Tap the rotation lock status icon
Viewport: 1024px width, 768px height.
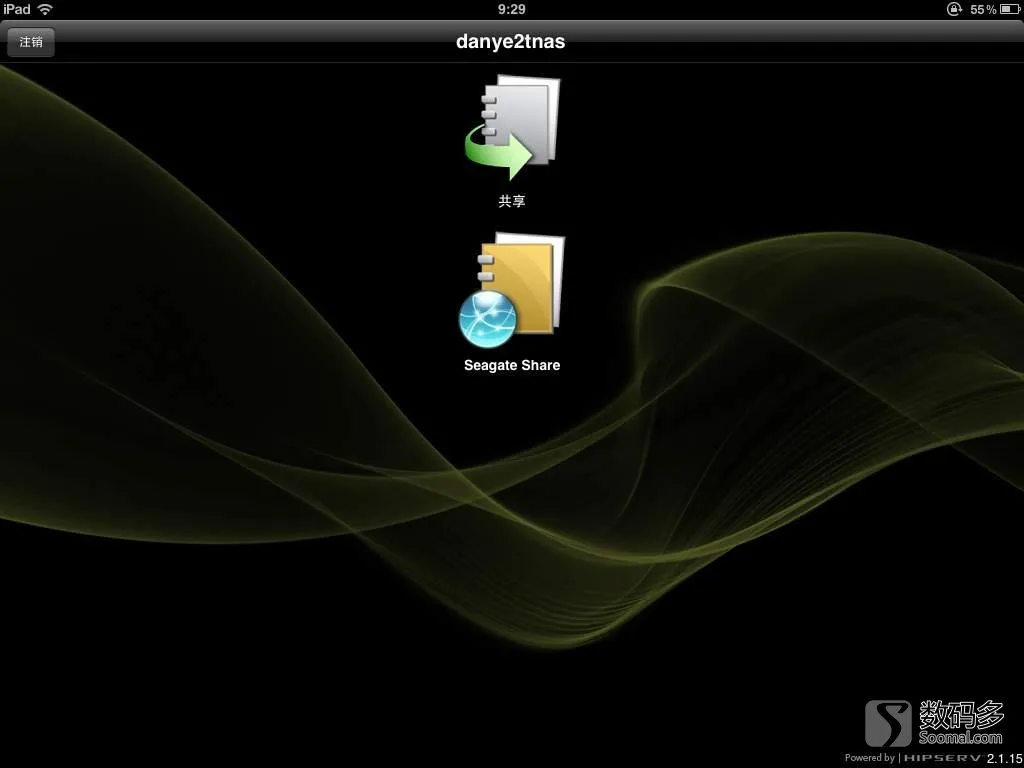pyautogui.click(x=954, y=9)
